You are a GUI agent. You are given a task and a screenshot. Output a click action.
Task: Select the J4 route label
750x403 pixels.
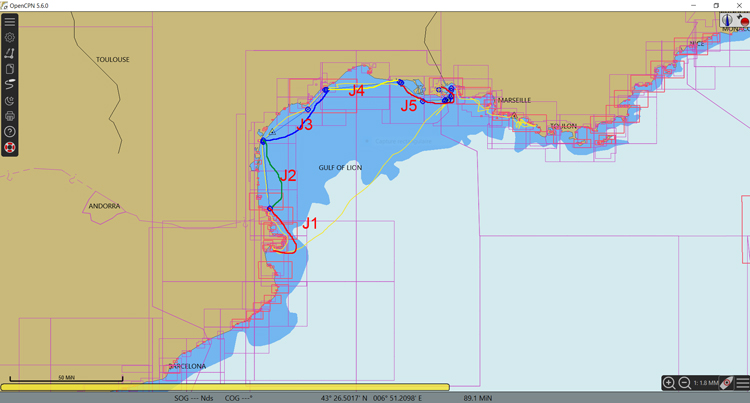pyautogui.click(x=356, y=90)
